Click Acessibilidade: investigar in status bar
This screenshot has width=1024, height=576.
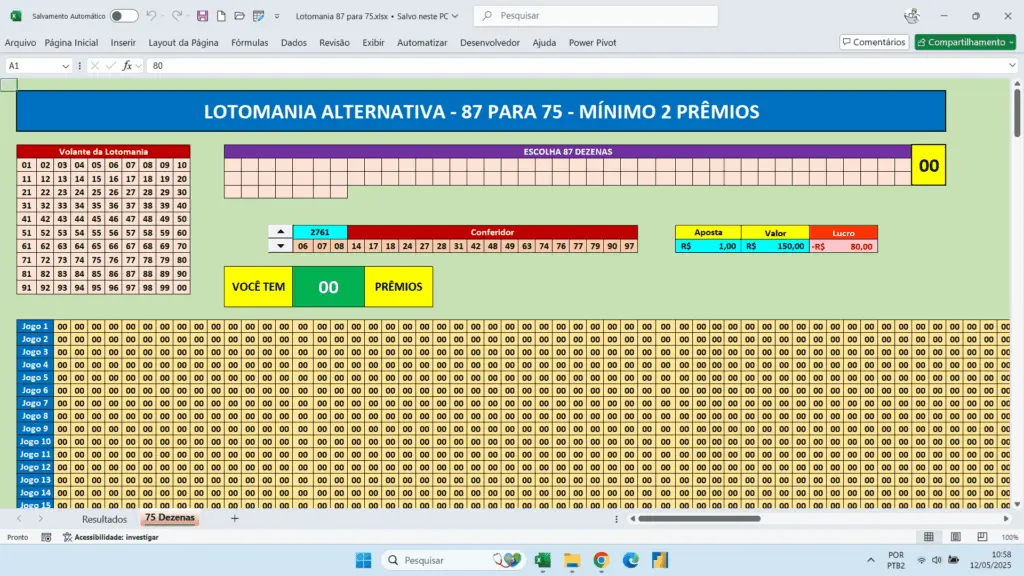pos(111,537)
